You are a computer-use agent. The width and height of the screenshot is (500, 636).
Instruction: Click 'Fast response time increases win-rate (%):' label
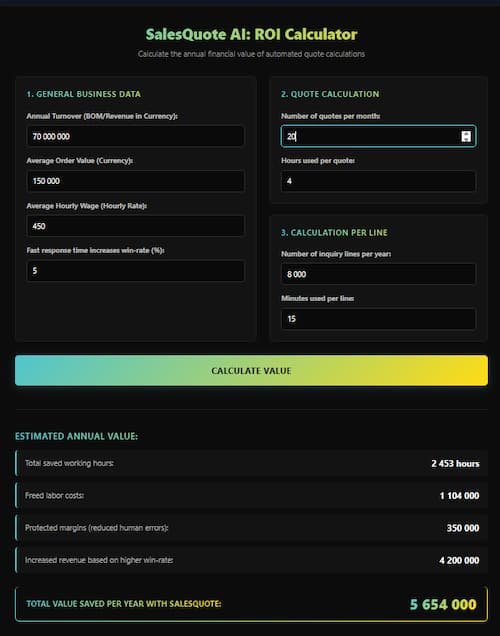(x=95, y=250)
